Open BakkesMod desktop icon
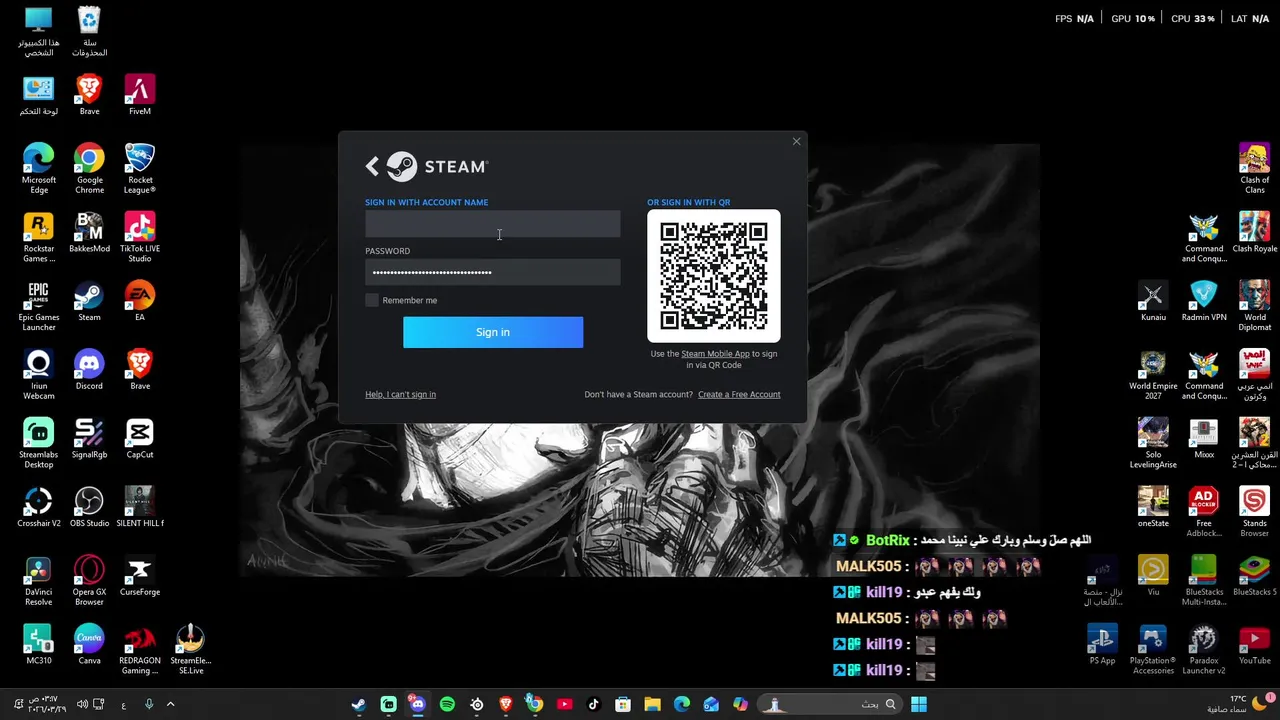 89,232
